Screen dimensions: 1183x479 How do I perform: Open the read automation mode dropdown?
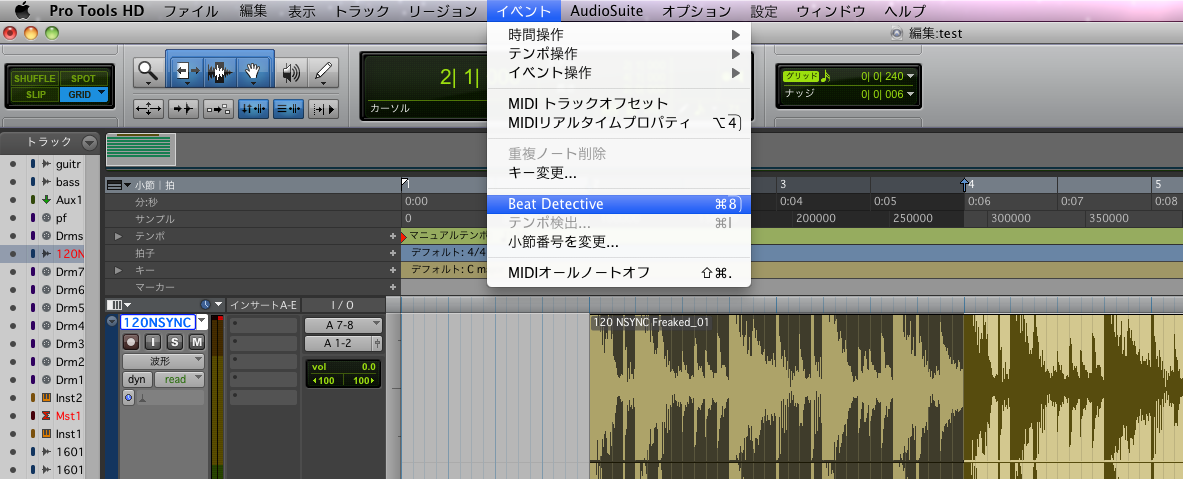(x=180, y=379)
